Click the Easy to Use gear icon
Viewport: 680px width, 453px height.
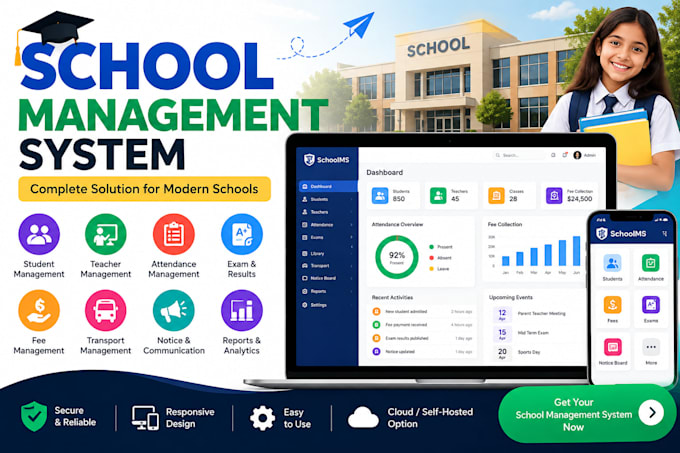tap(262, 418)
